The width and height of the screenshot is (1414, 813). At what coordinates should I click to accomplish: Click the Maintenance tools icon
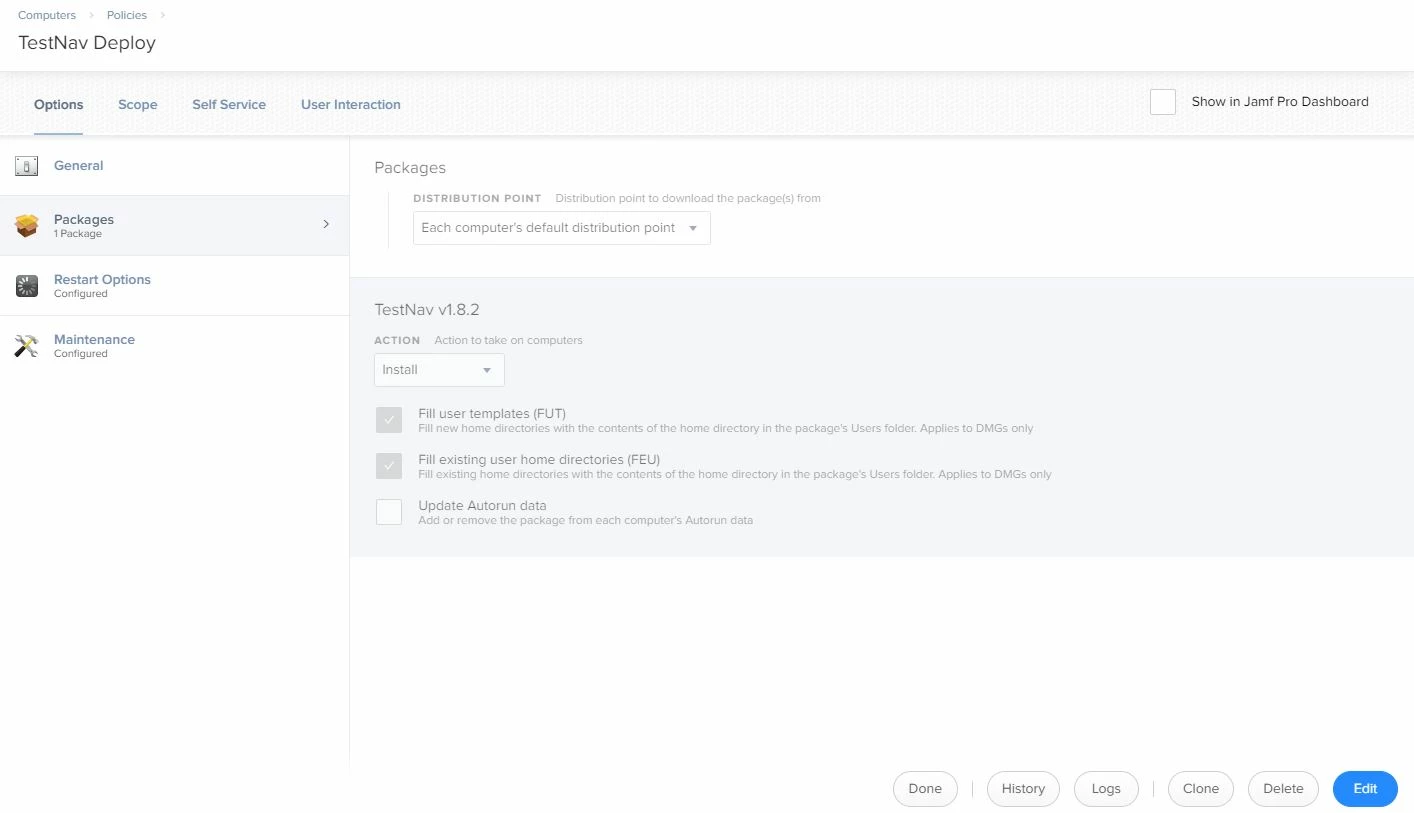(x=27, y=346)
